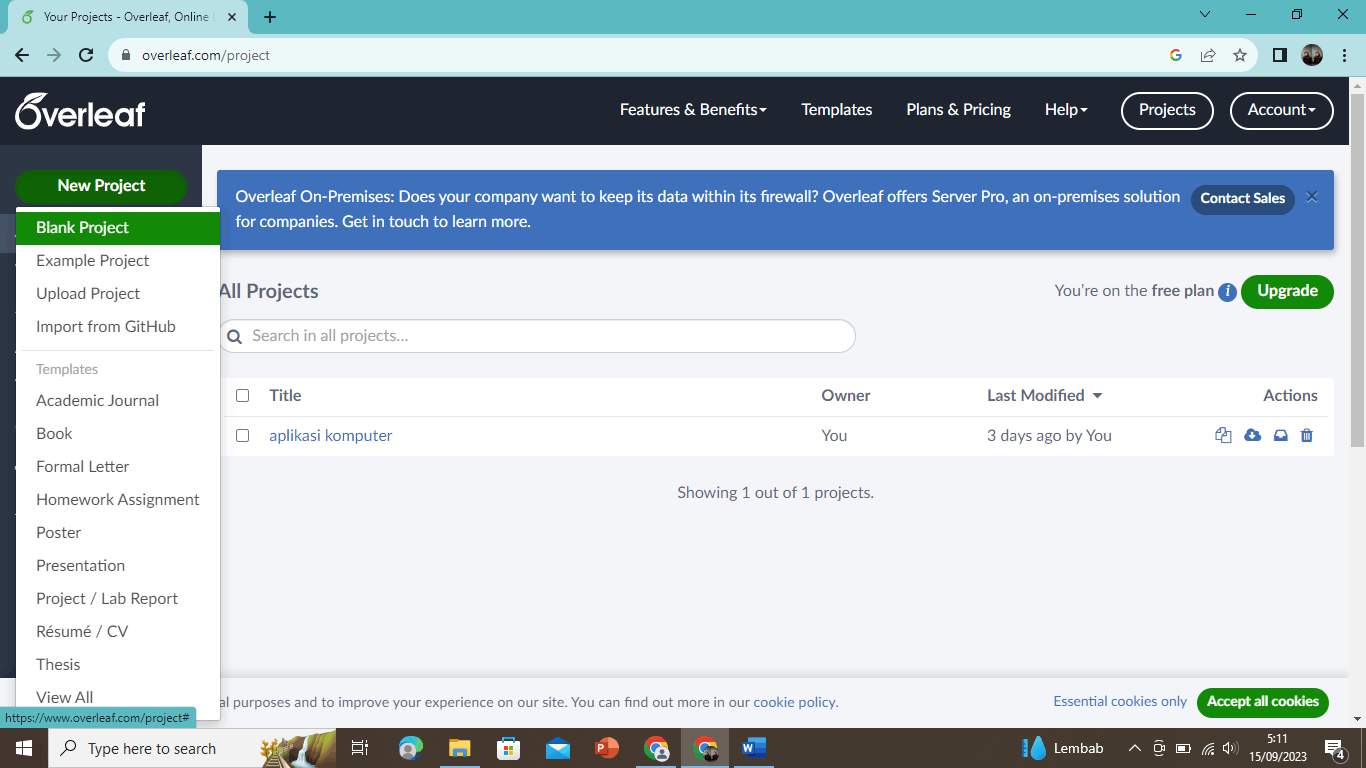Viewport: 1366px width, 768px height.
Task: Accept all cookies
Action: [x=1262, y=702]
